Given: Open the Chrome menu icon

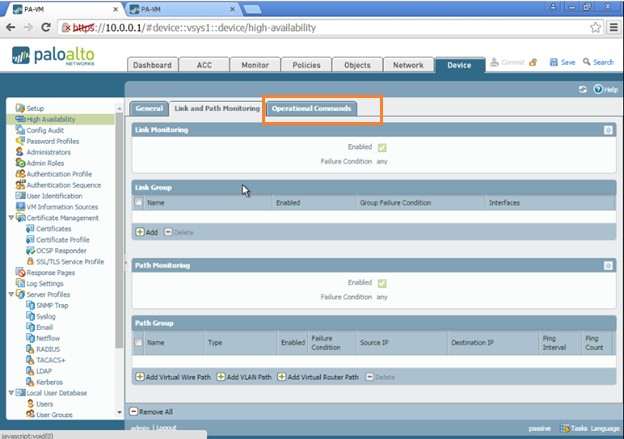Looking at the screenshot, I should coord(612,27).
